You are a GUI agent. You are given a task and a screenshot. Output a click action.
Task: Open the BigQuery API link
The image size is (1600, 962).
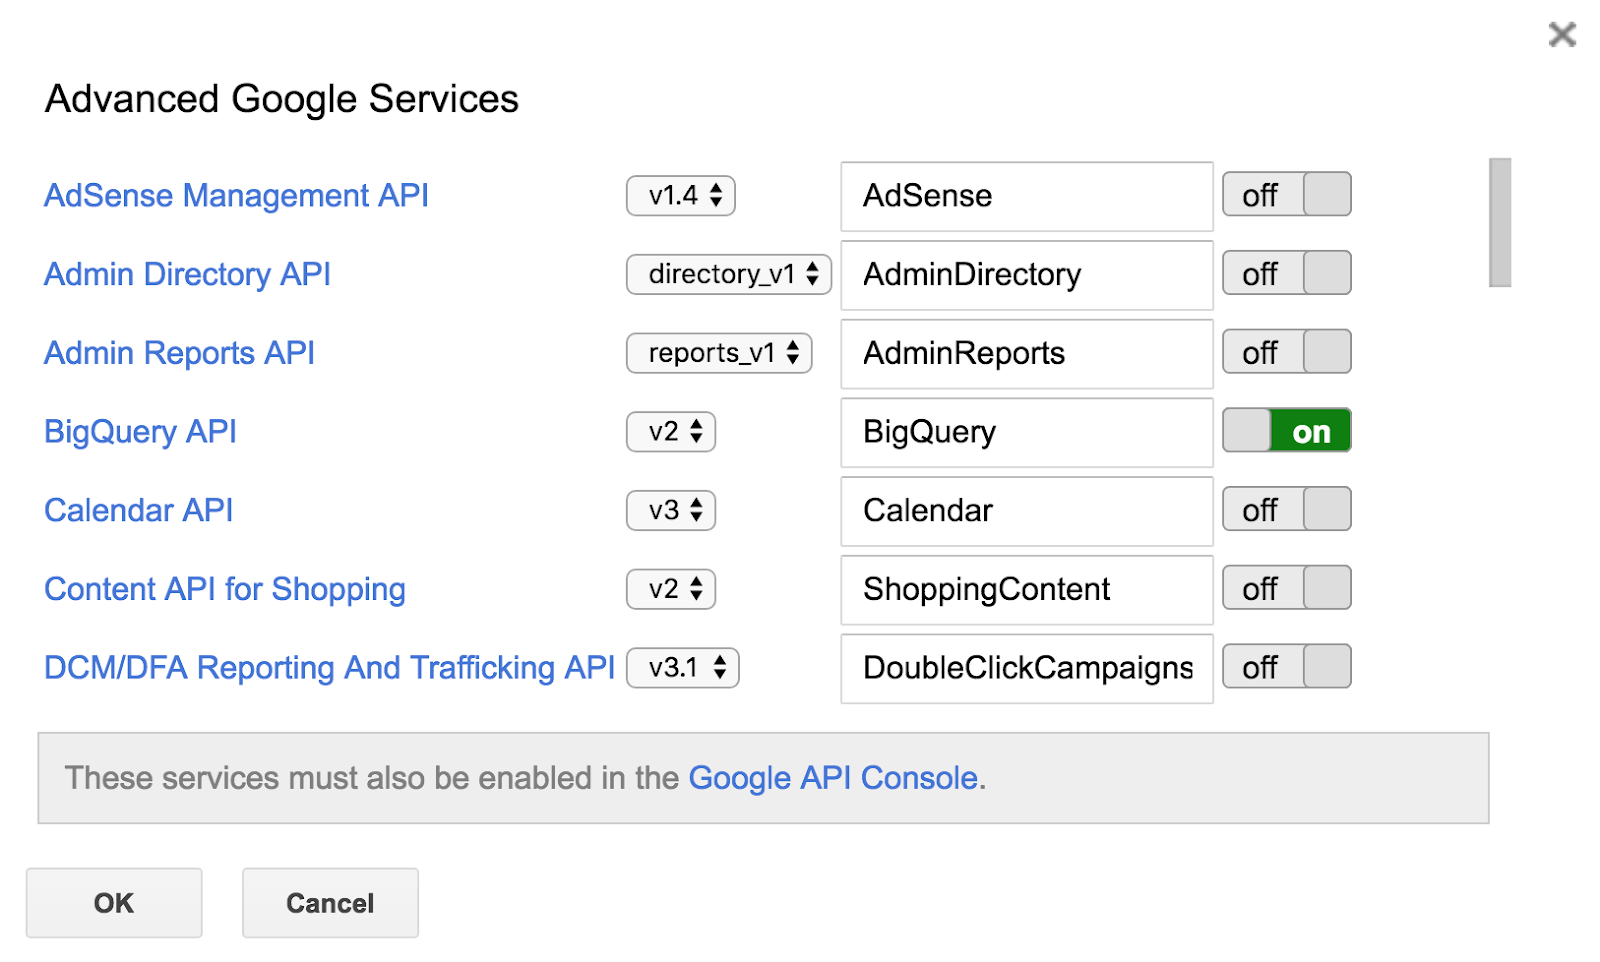(x=140, y=432)
